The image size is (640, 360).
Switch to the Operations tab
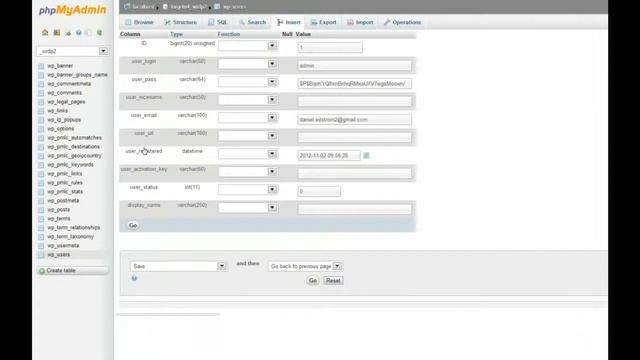402,22
